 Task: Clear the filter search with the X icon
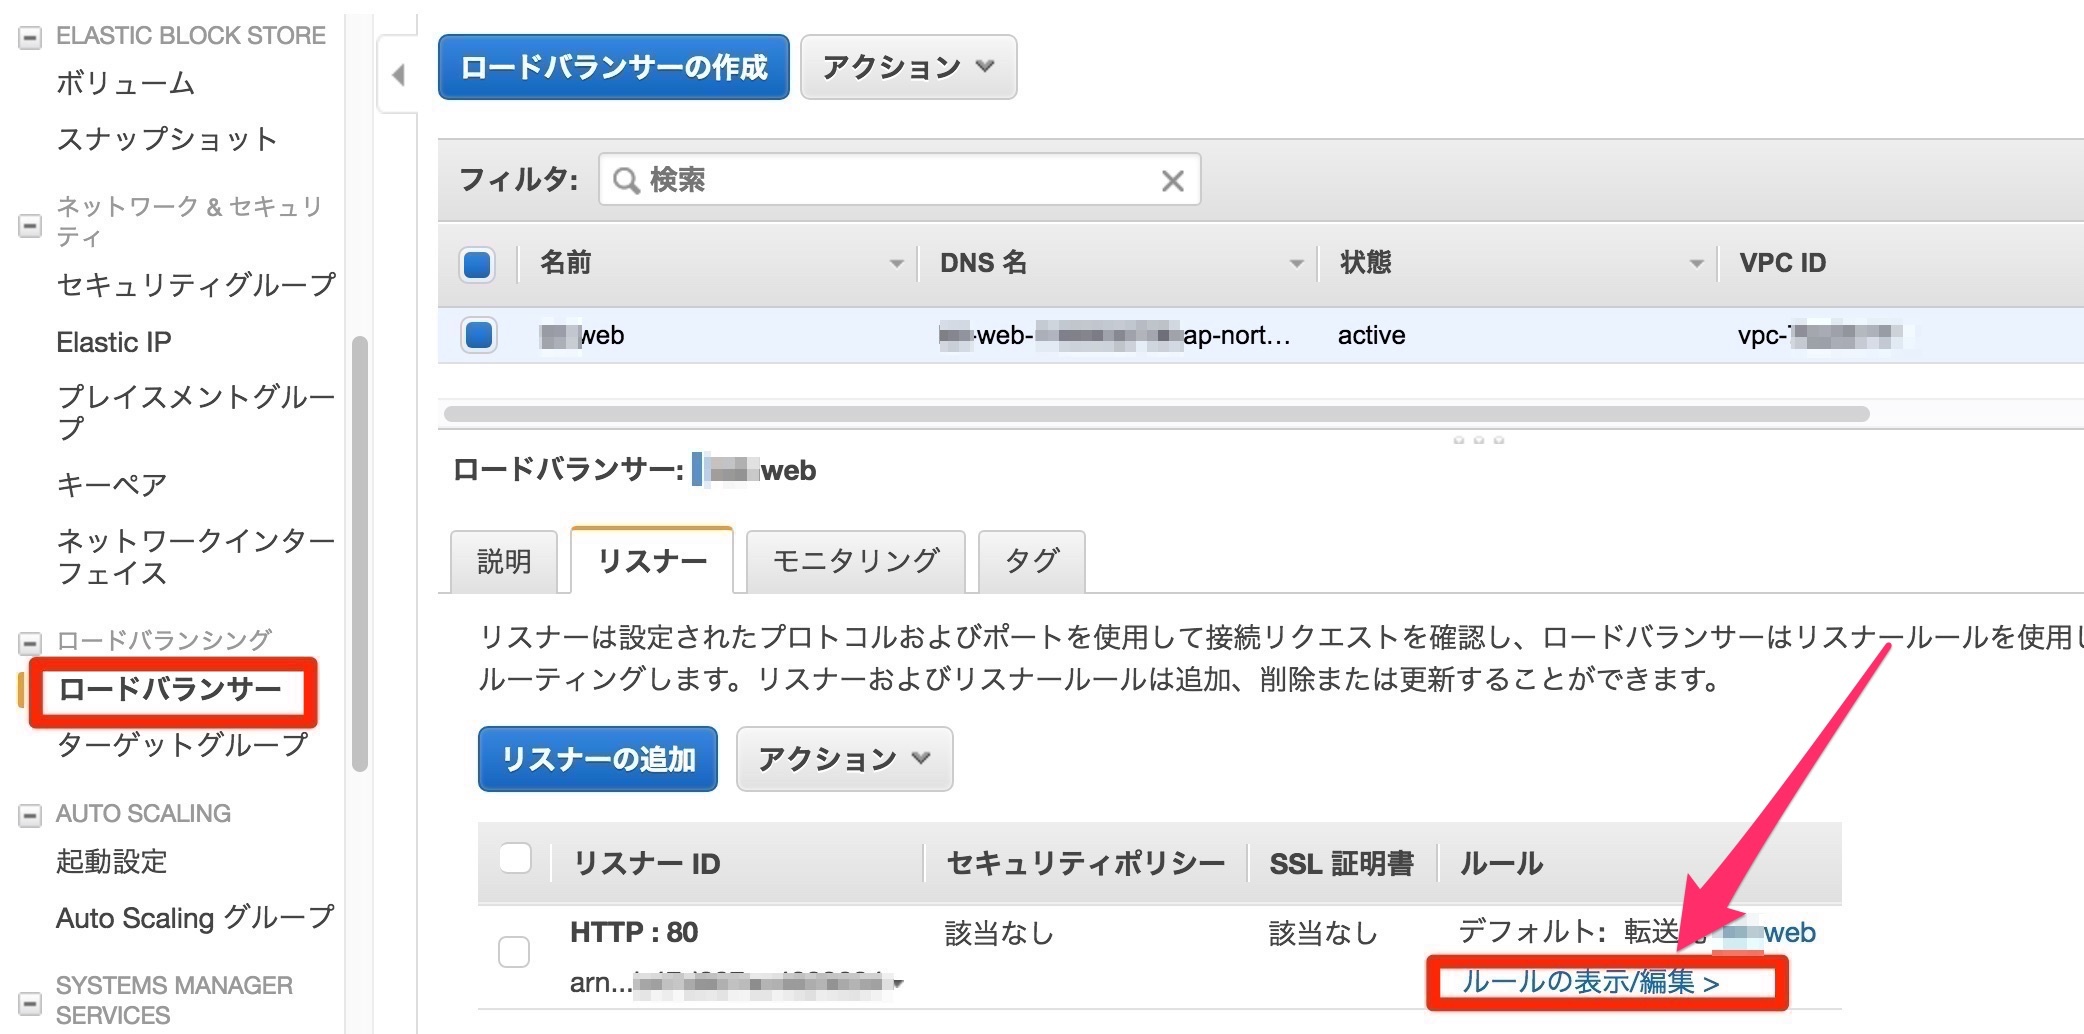click(x=1172, y=181)
